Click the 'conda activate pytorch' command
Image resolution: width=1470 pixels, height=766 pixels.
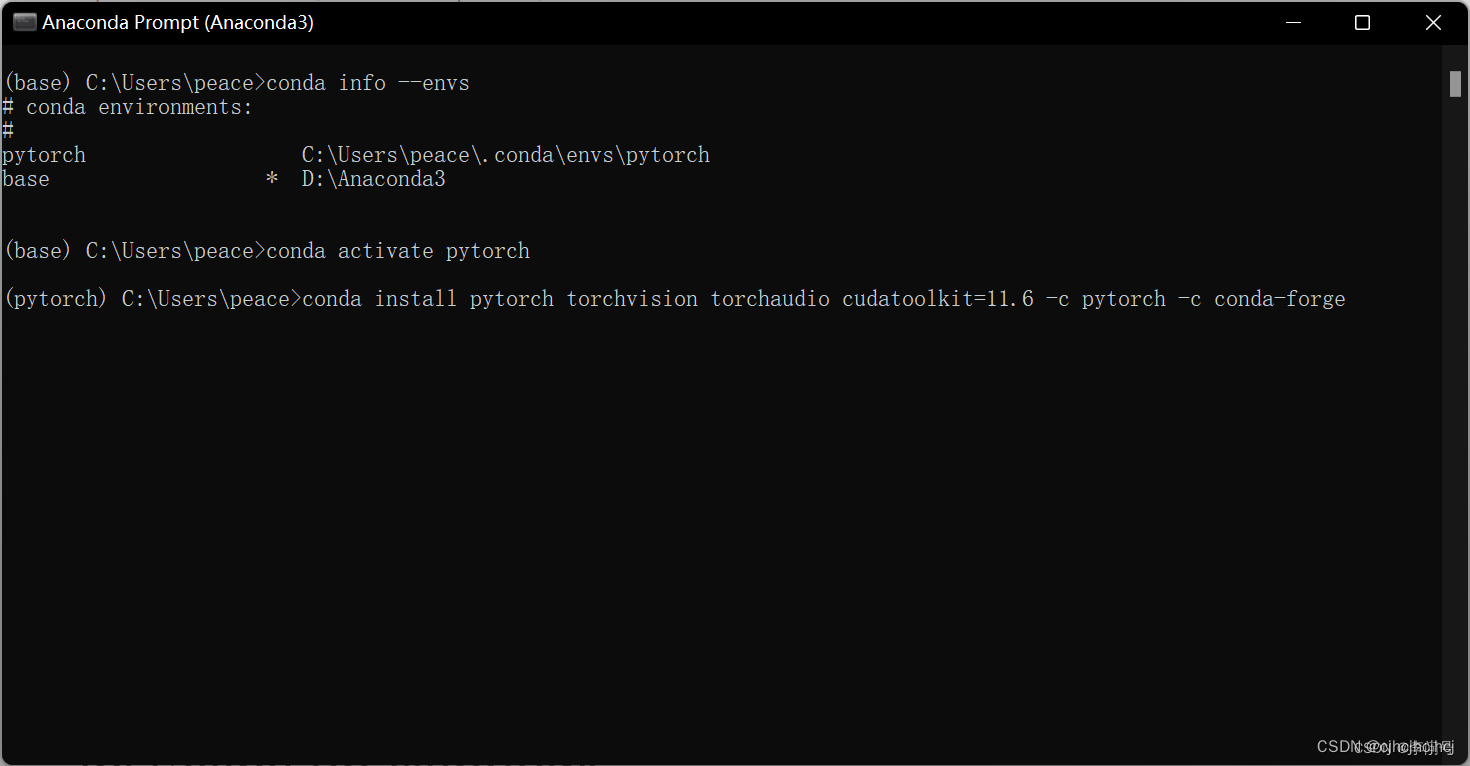click(398, 251)
